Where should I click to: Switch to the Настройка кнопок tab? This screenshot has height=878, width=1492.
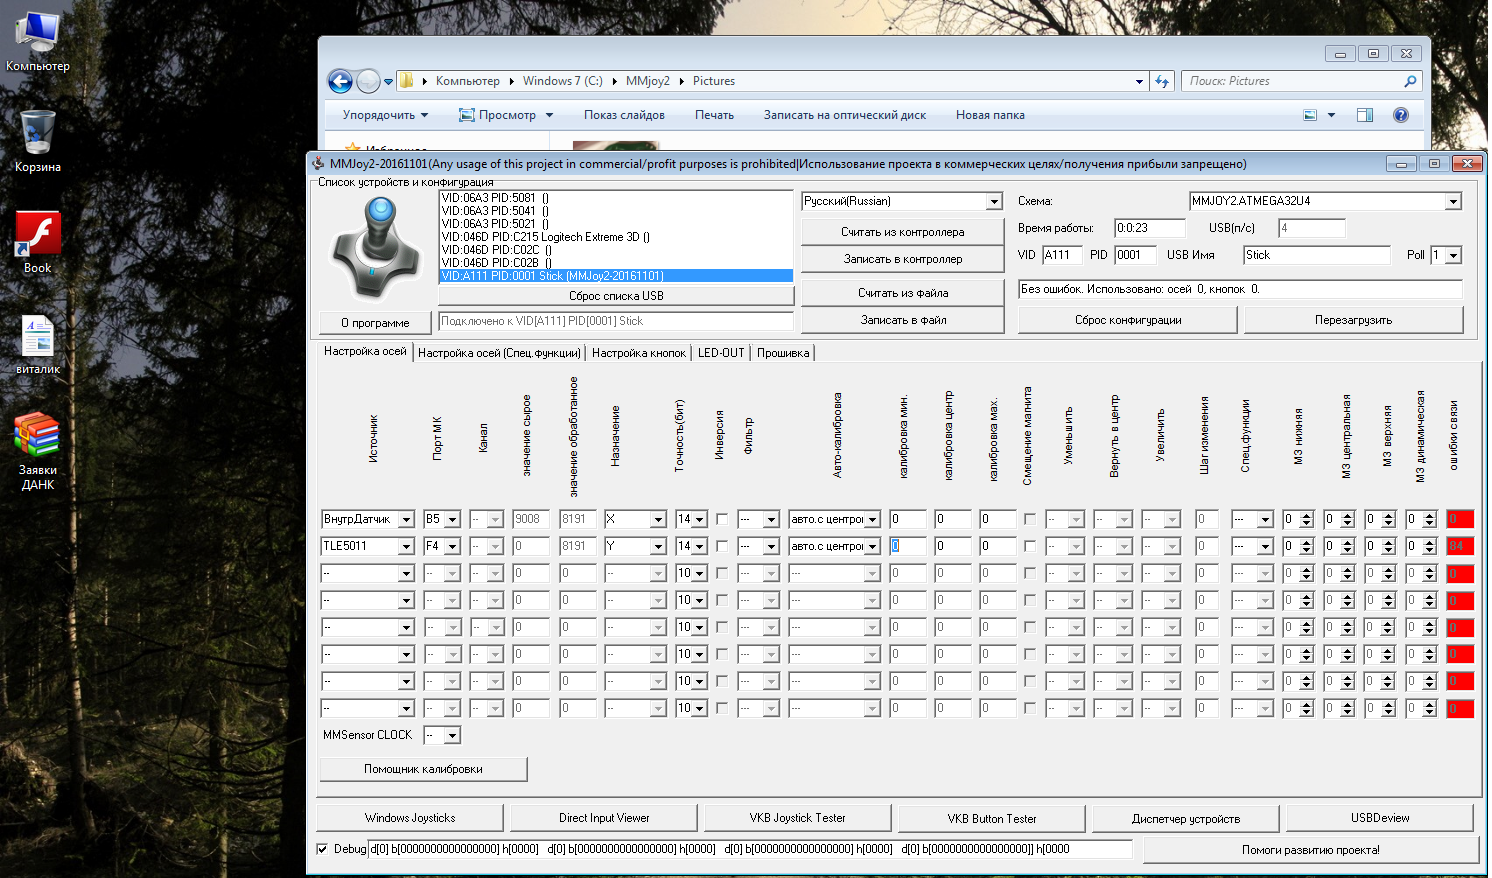(638, 353)
